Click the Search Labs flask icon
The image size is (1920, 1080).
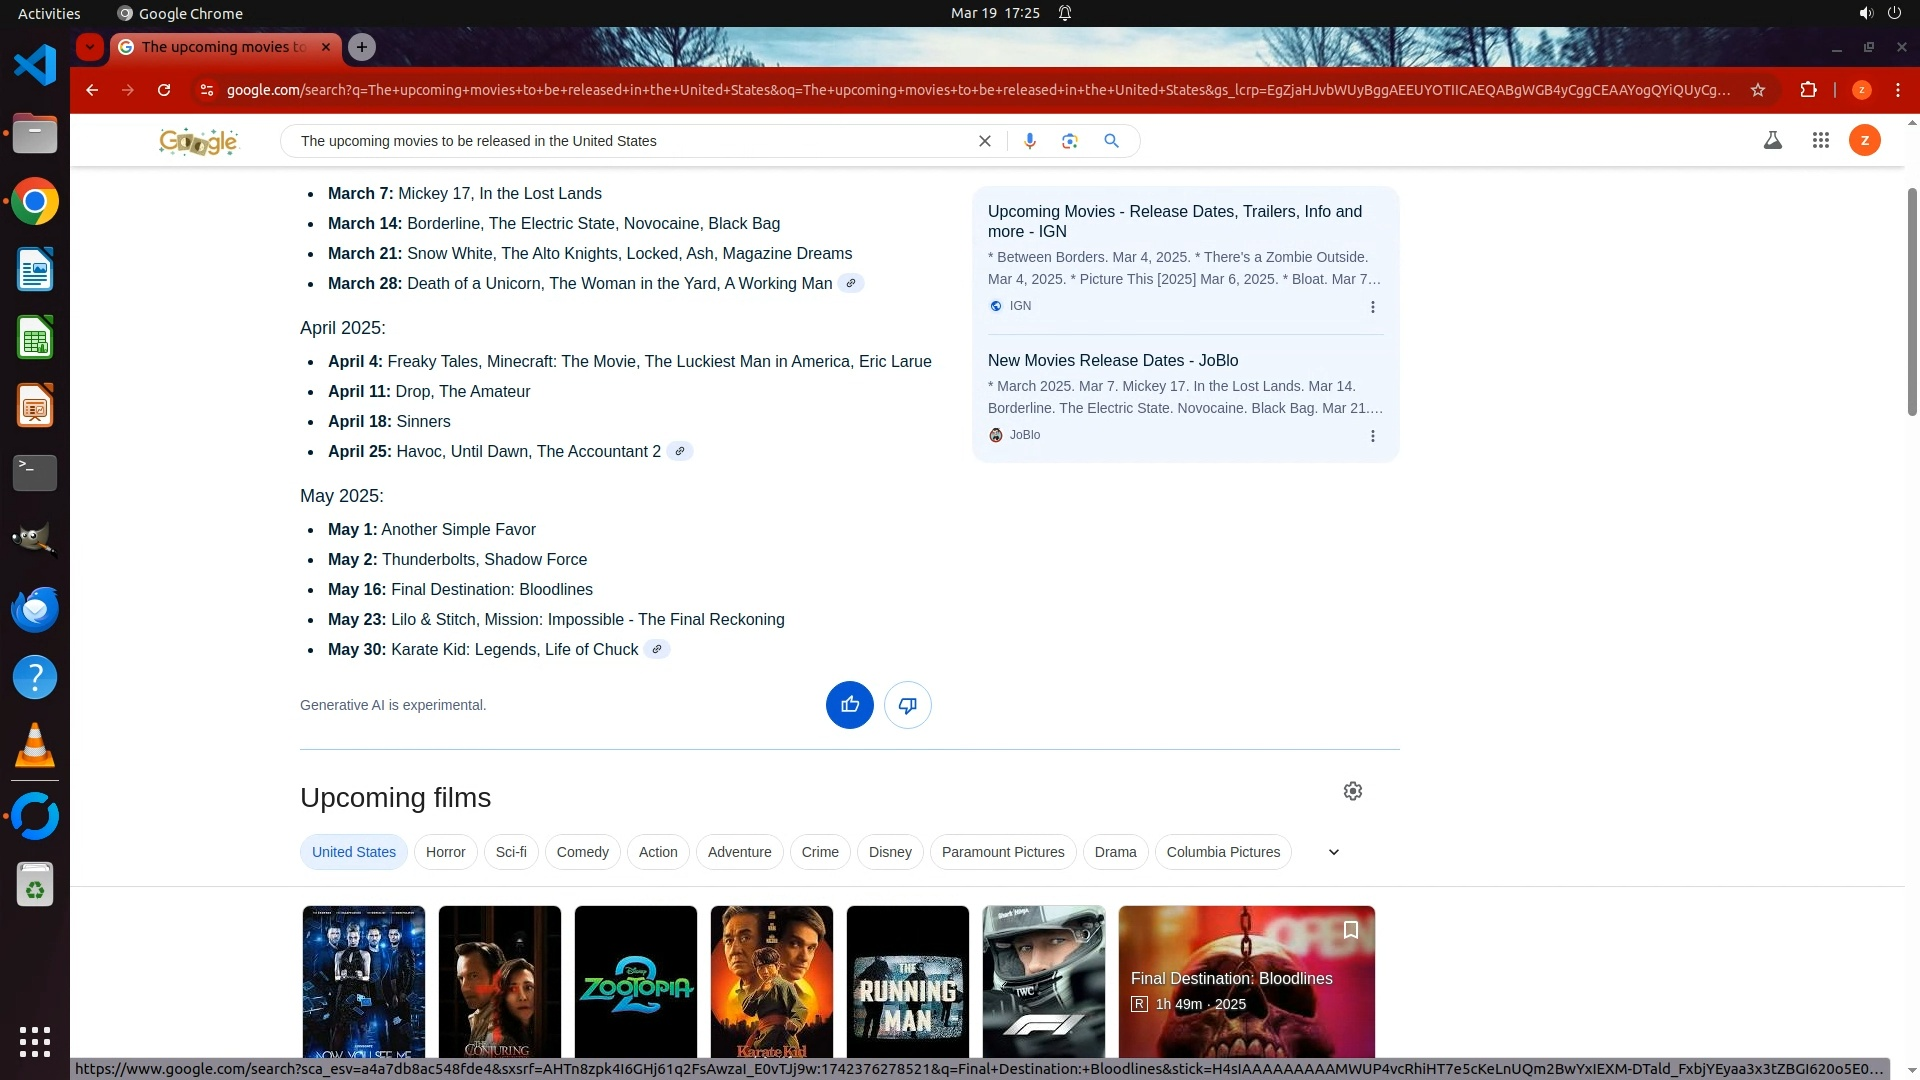[1772, 141]
